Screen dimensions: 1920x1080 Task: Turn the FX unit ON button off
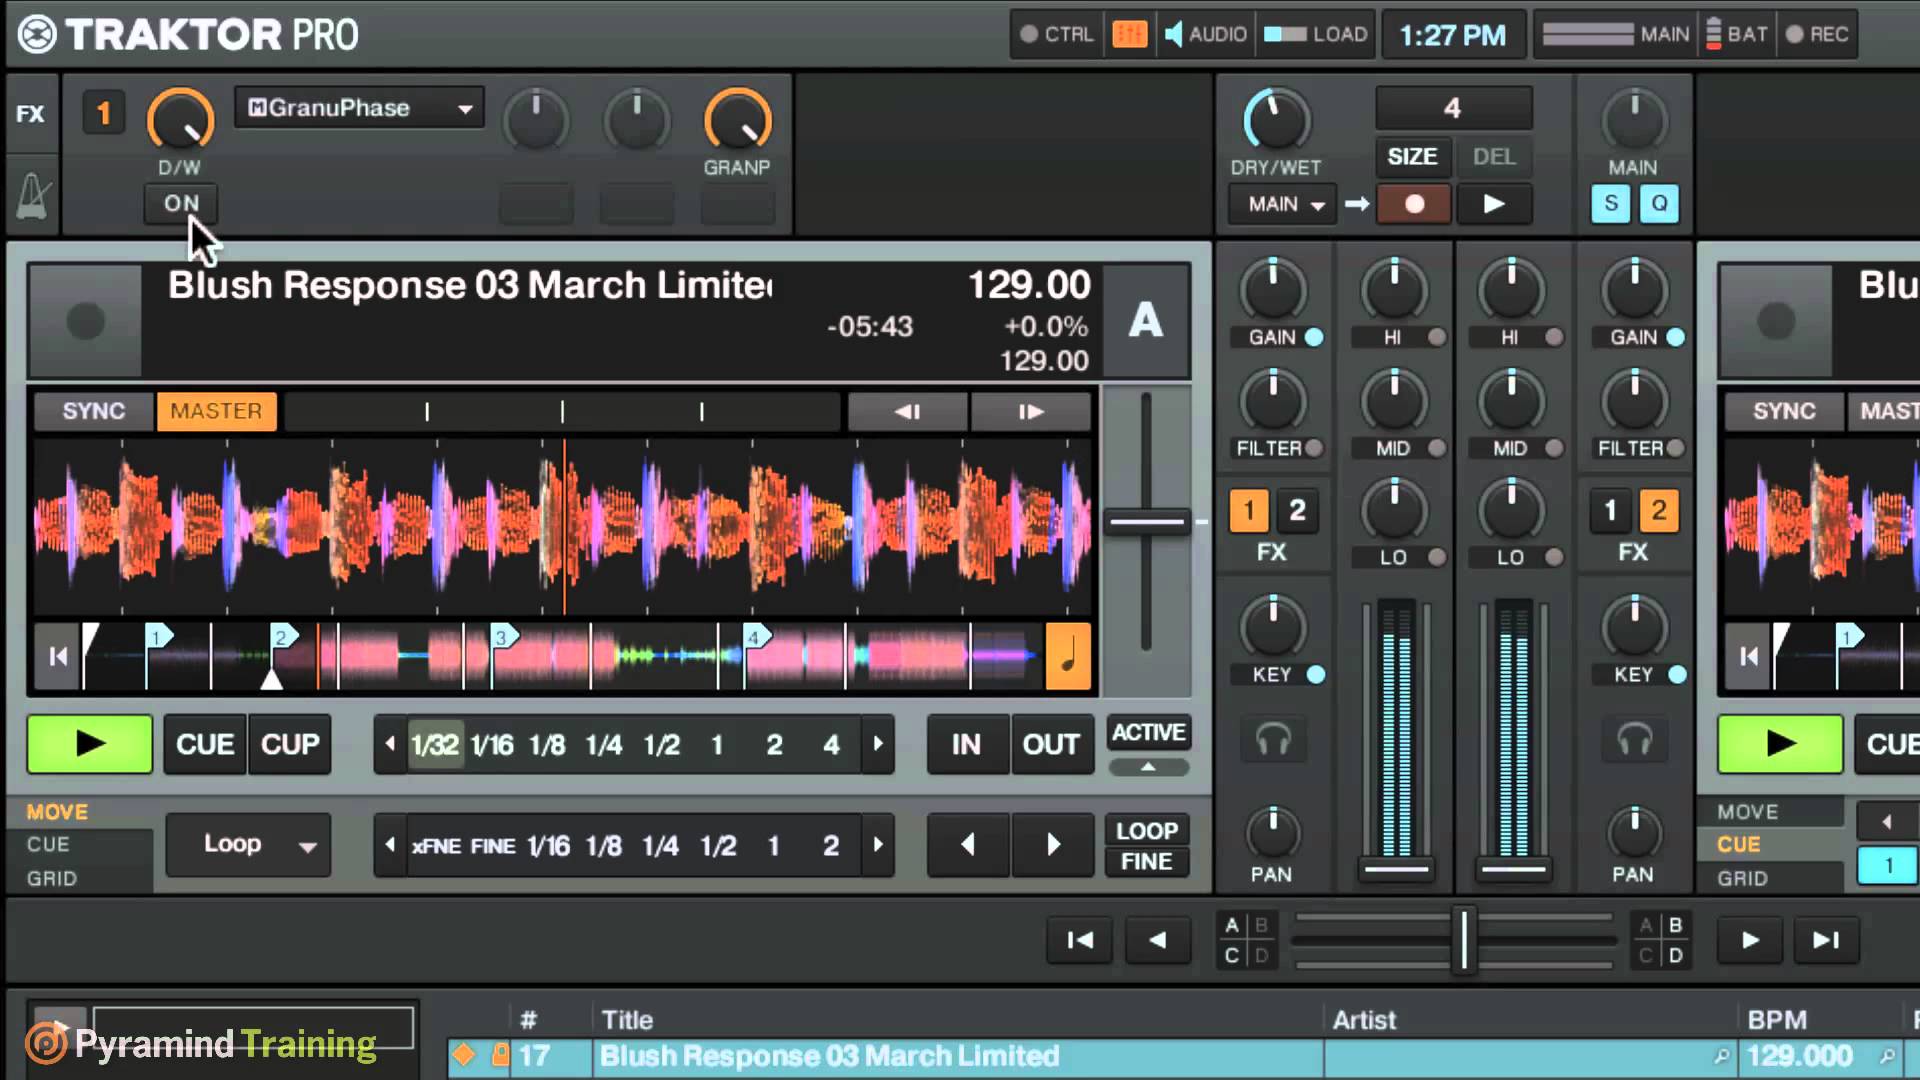coord(181,204)
